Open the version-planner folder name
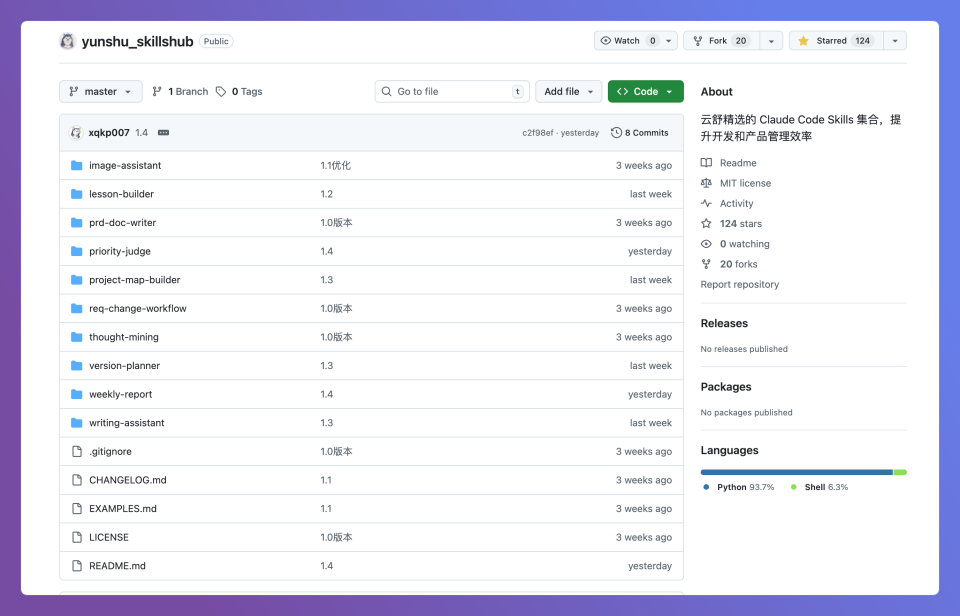The height and width of the screenshot is (616, 960). tap(124, 366)
